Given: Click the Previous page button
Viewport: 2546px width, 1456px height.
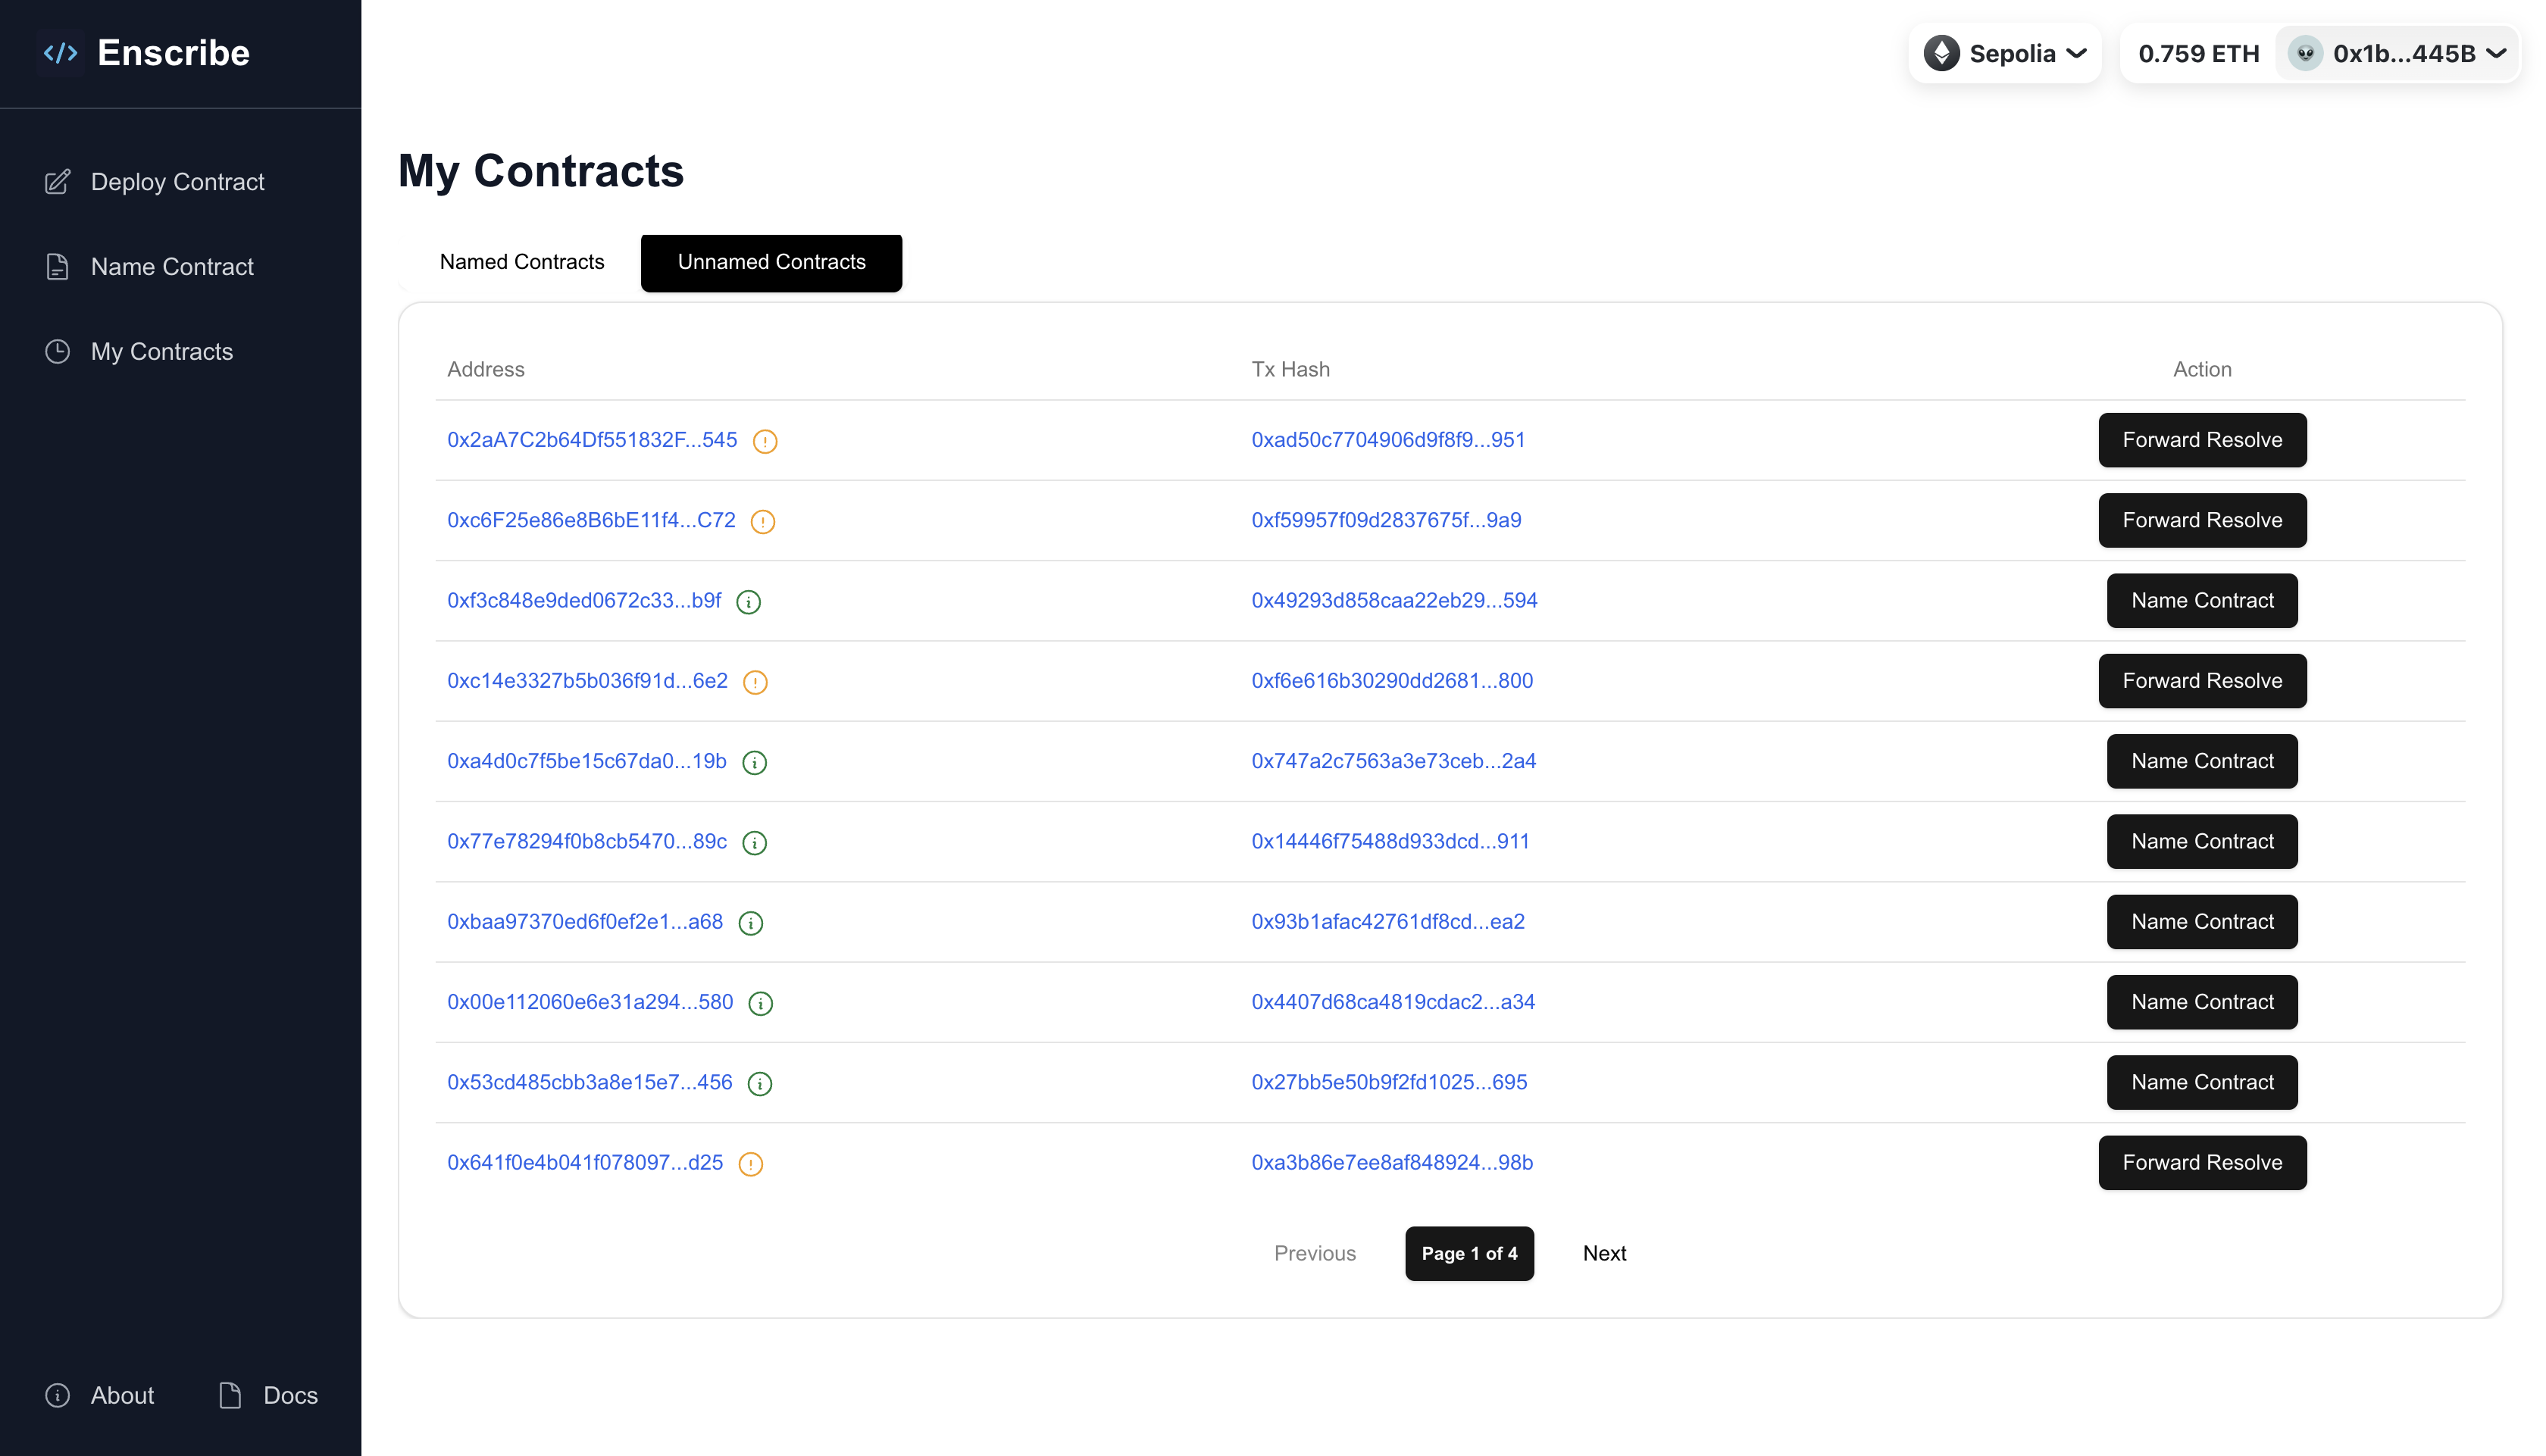Looking at the screenshot, I should point(1314,1253).
